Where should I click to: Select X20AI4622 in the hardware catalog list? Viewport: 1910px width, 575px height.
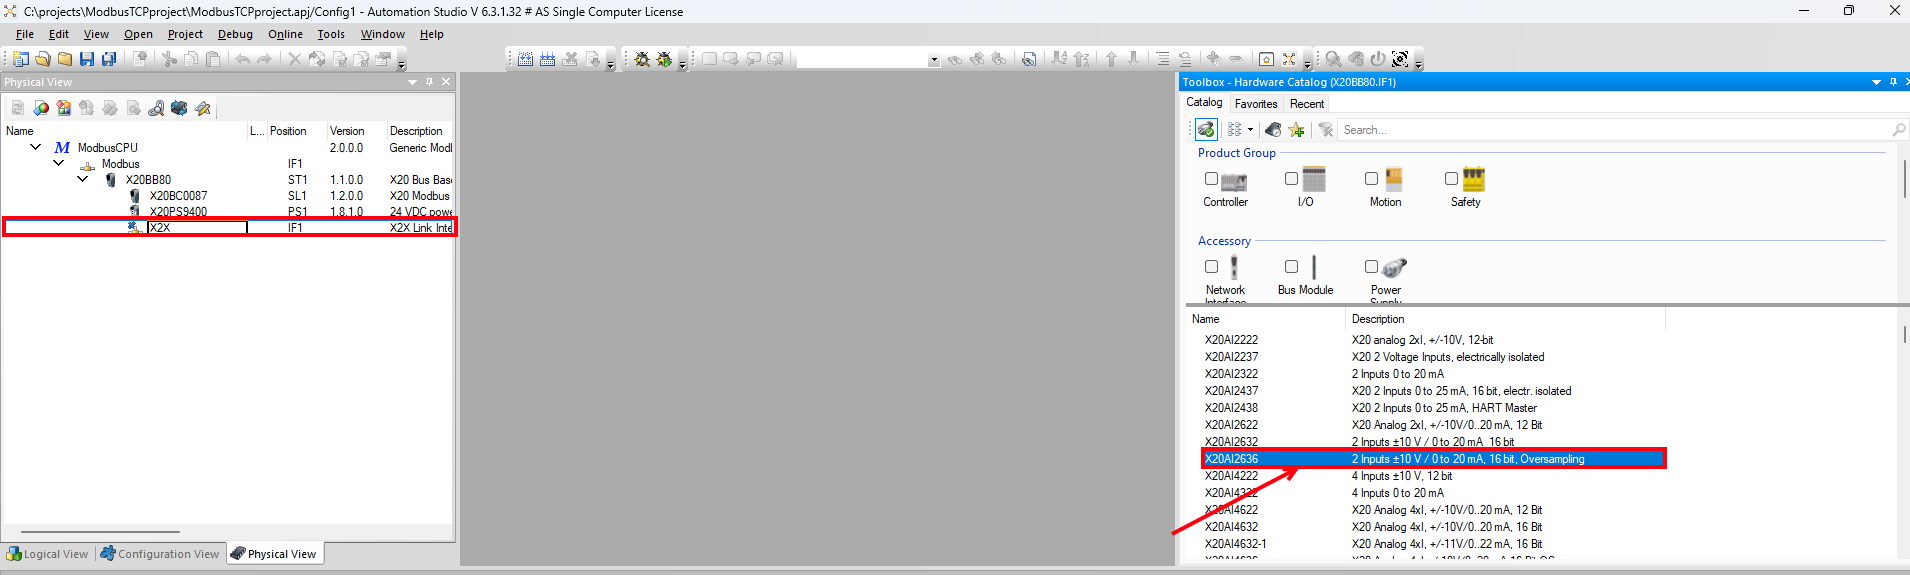tap(1231, 510)
